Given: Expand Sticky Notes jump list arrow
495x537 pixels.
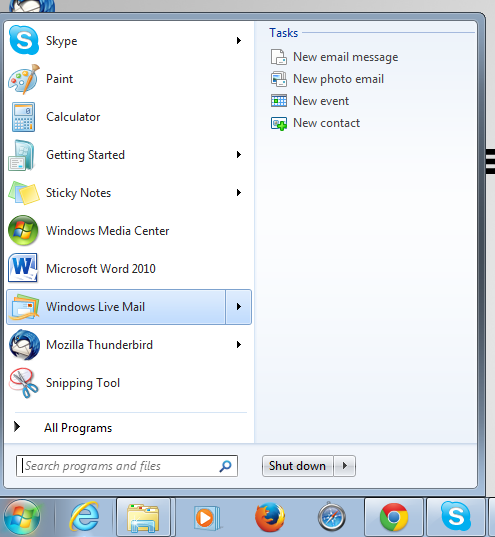Looking at the screenshot, I should [239, 193].
